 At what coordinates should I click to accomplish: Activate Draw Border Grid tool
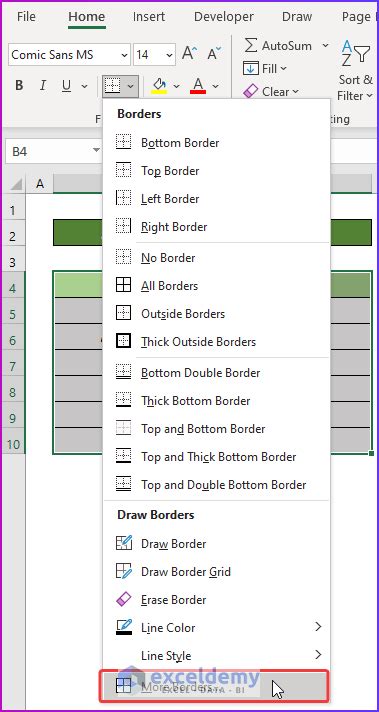[216, 572]
